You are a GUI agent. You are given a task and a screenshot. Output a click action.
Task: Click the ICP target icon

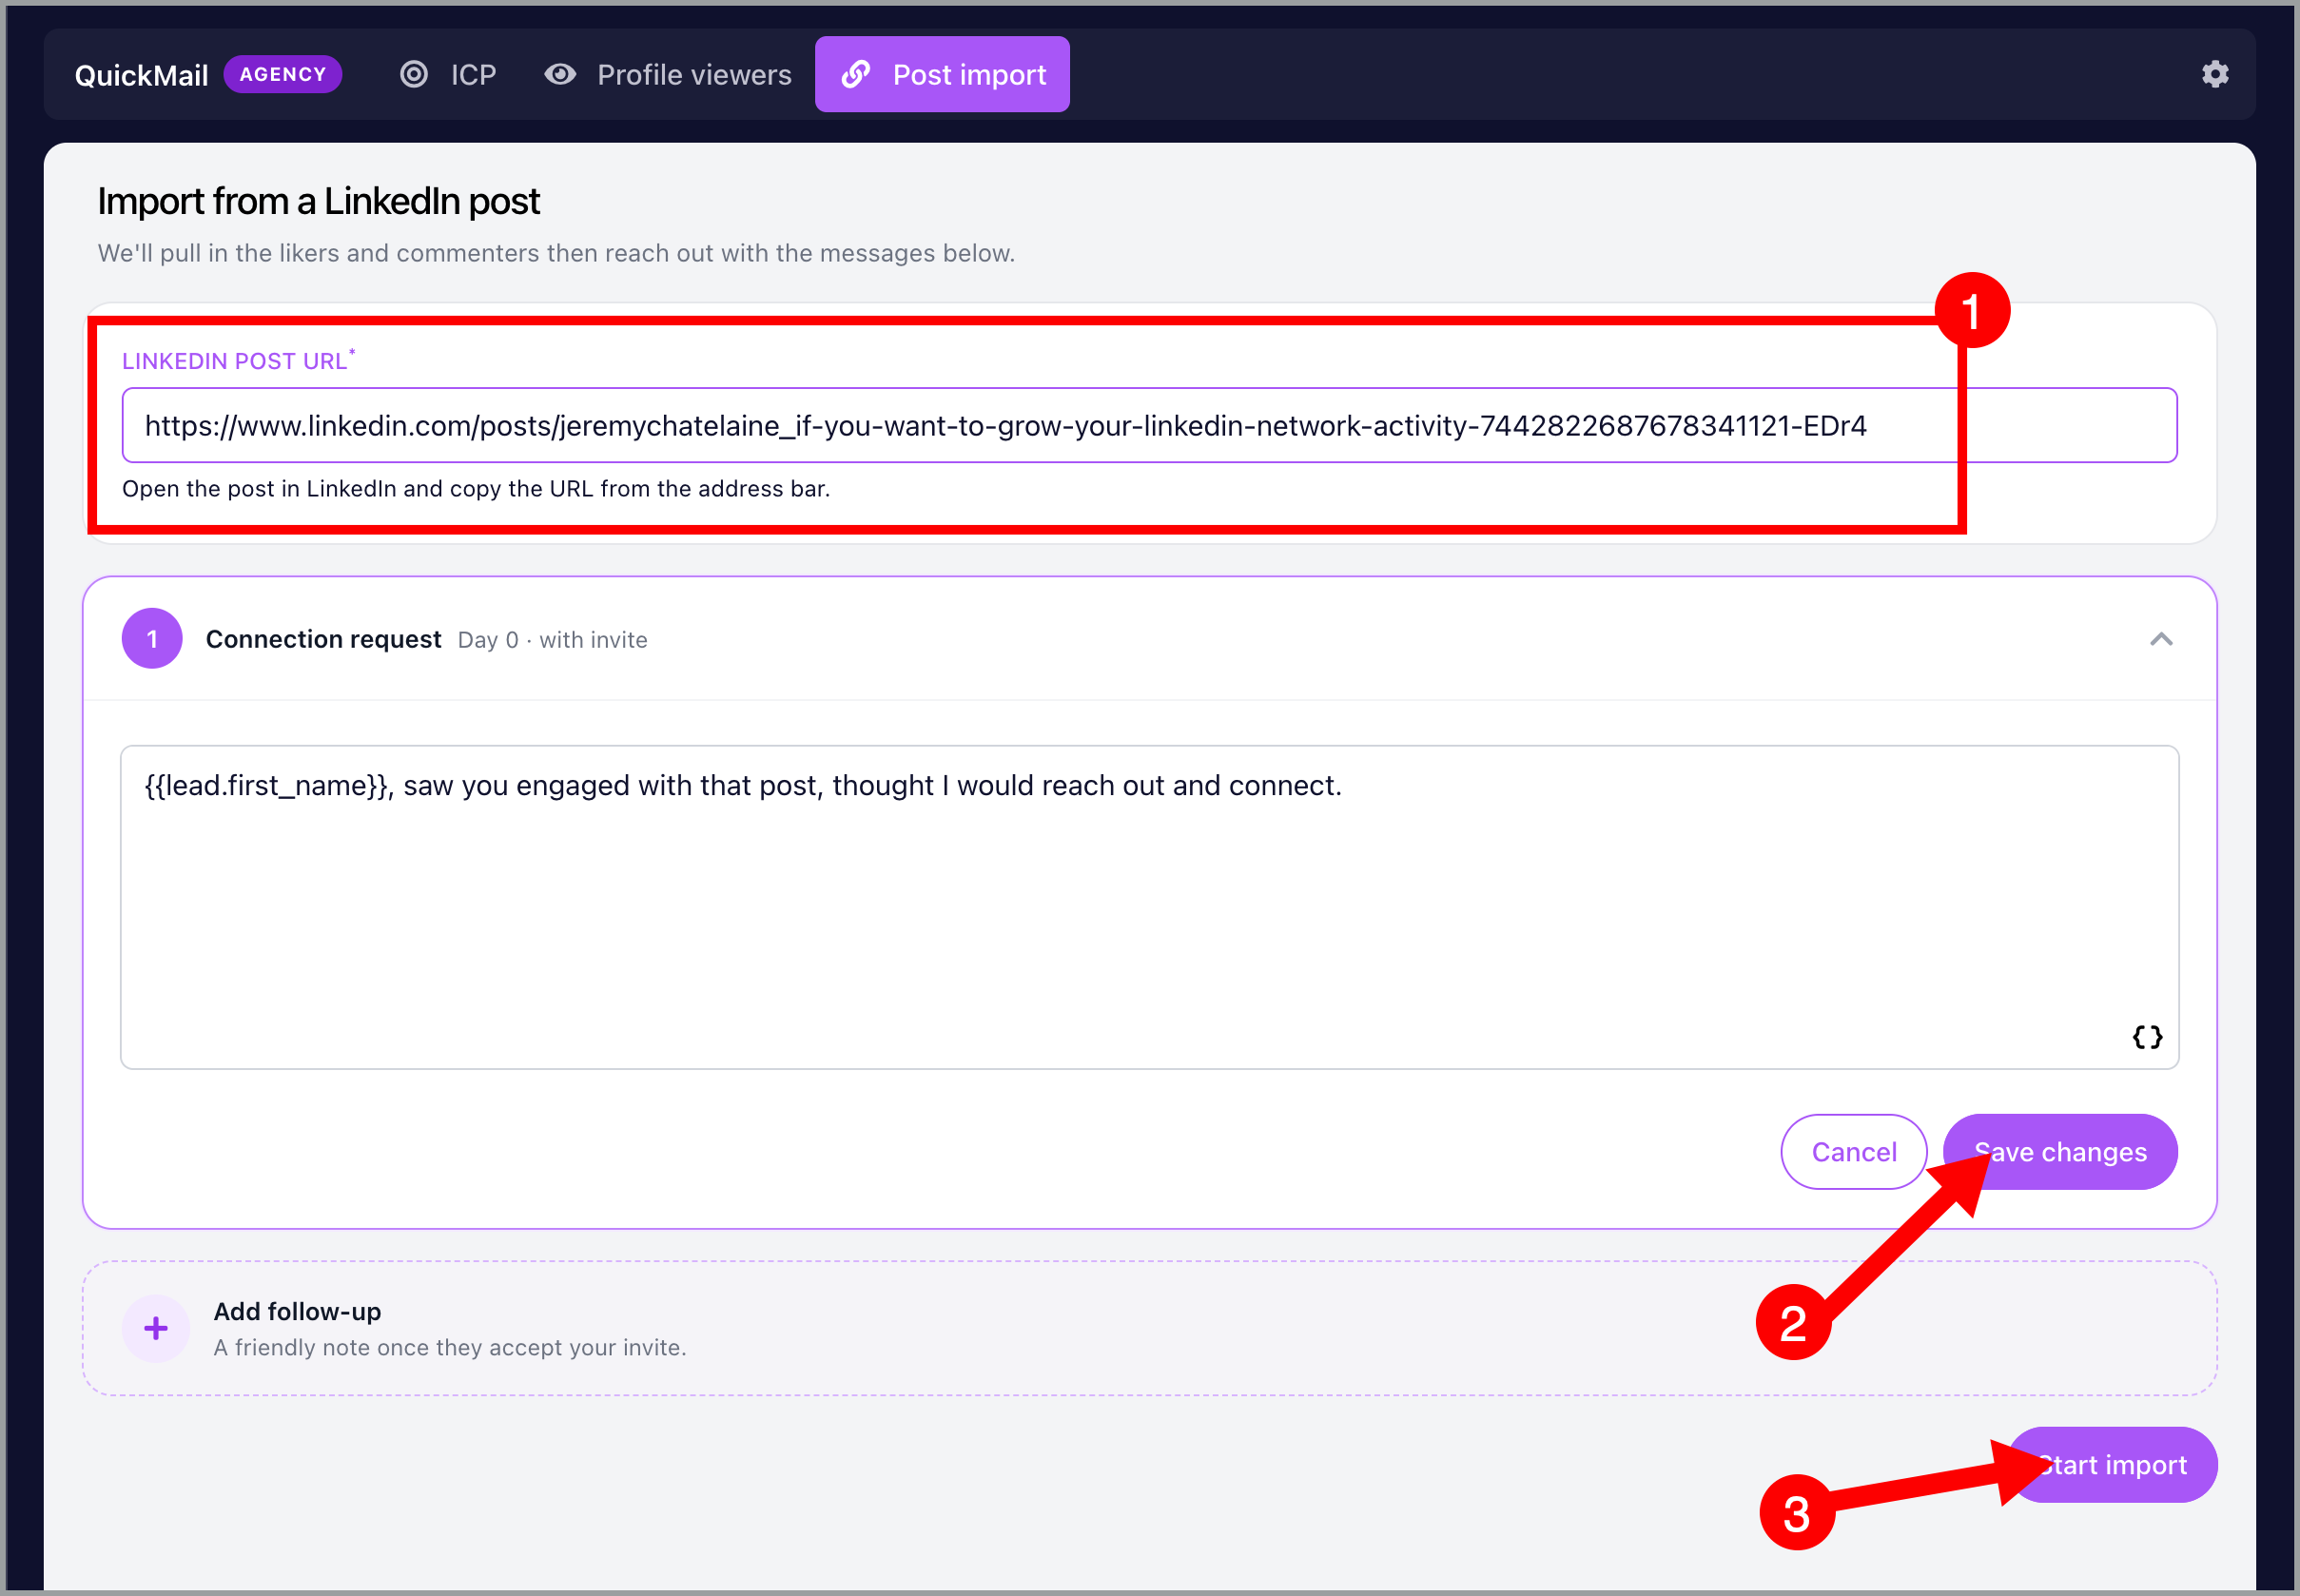[x=414, y=74]
